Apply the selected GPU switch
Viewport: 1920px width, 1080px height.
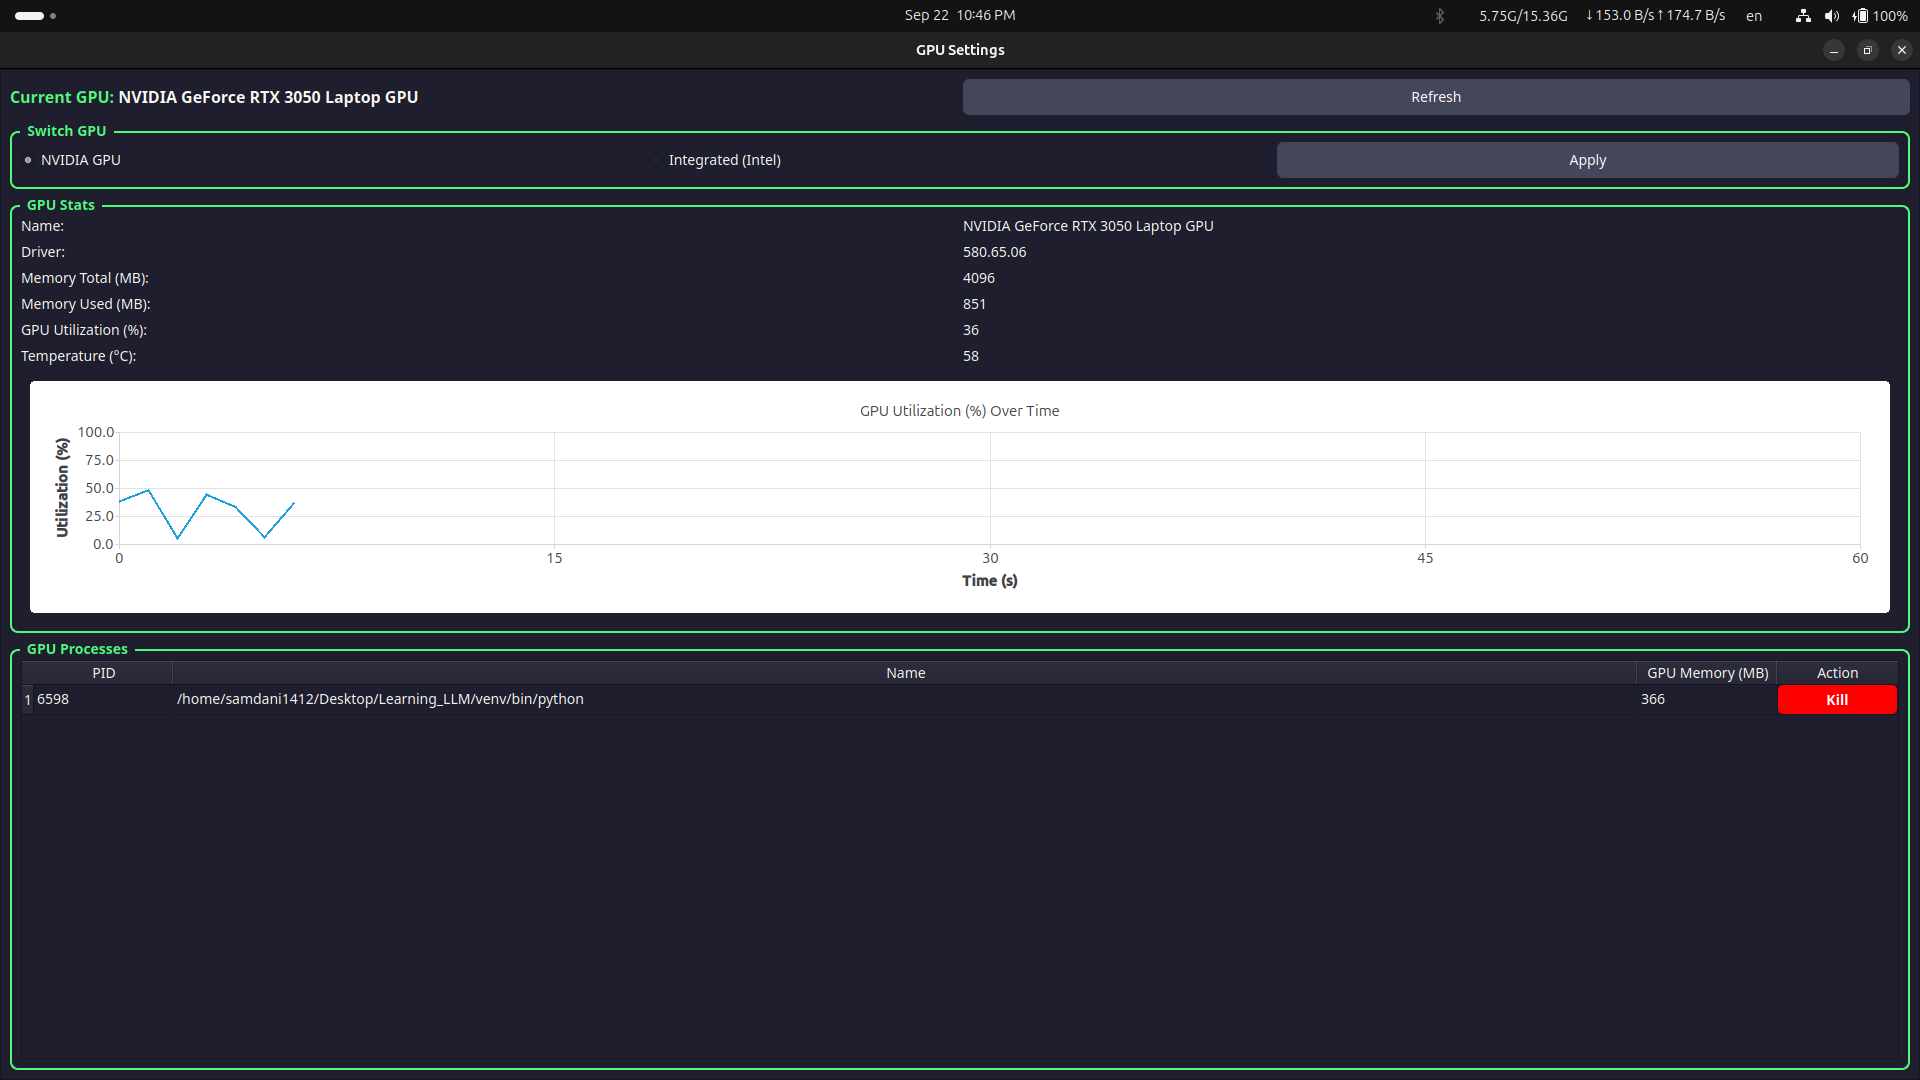coord(1587,160)
